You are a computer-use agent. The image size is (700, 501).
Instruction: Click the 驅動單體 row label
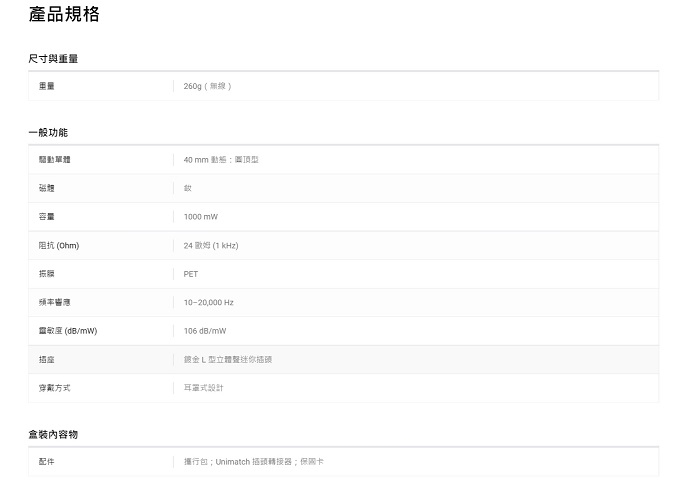(x=55, y=160)
